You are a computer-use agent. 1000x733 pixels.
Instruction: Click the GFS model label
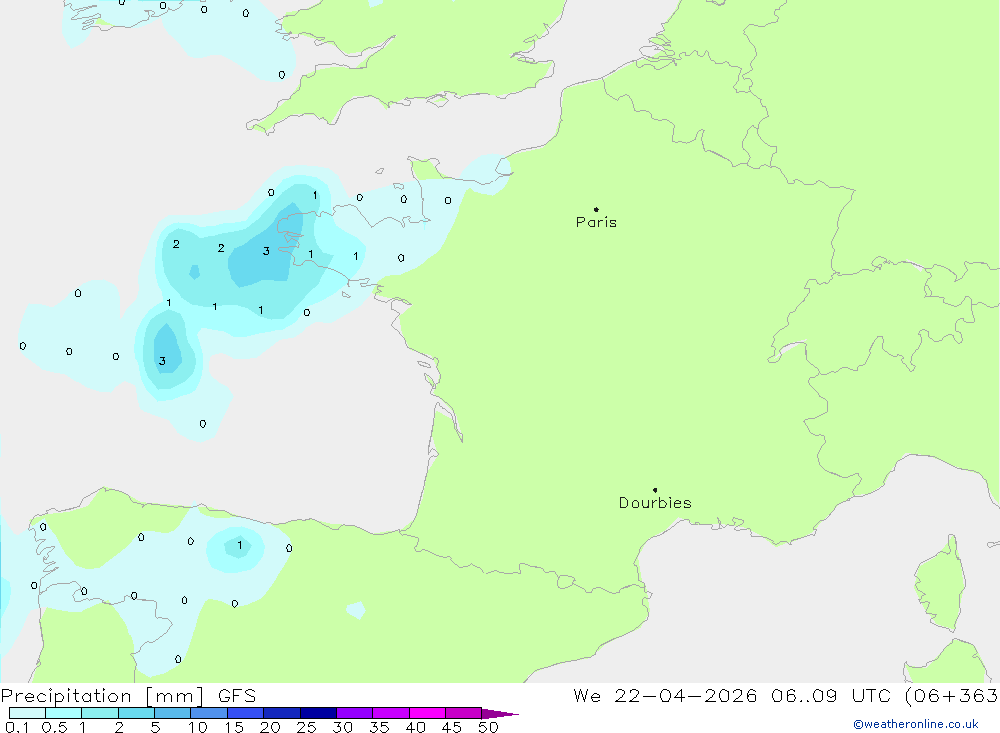click(237, 696)
